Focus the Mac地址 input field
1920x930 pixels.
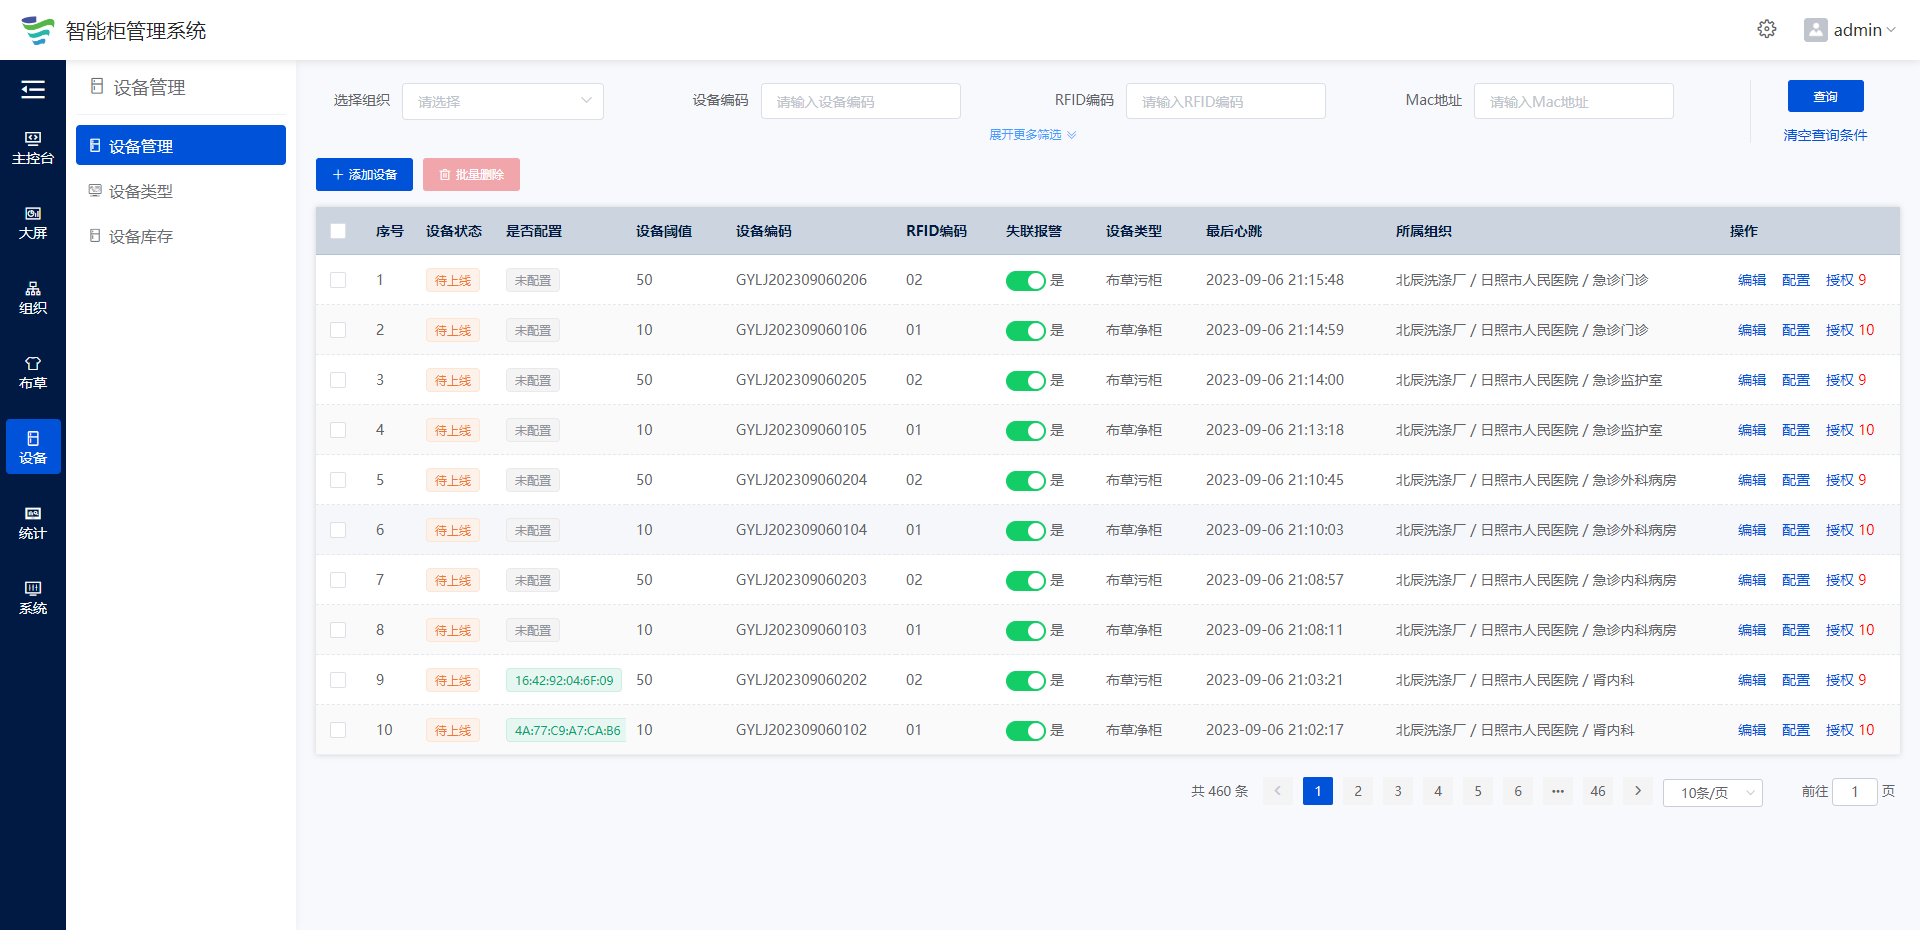click(1574, 101)
